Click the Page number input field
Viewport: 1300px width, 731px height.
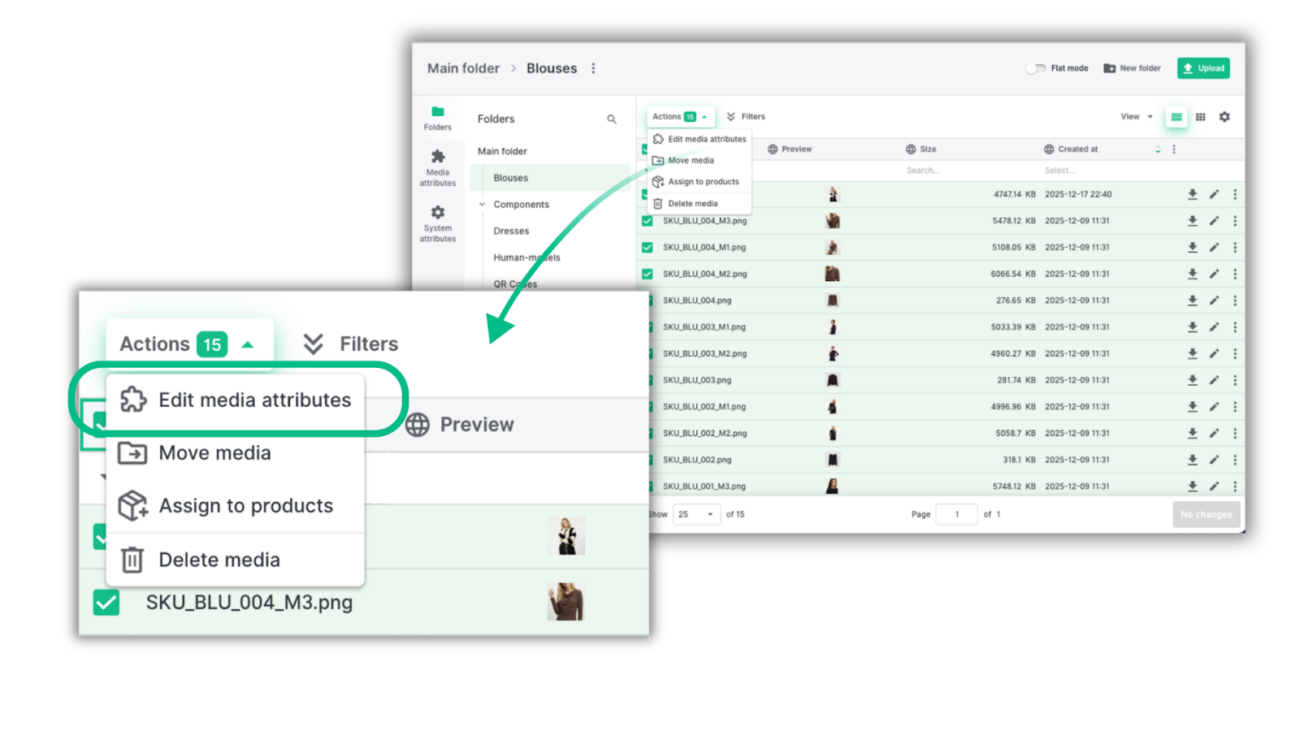point(956,514)
